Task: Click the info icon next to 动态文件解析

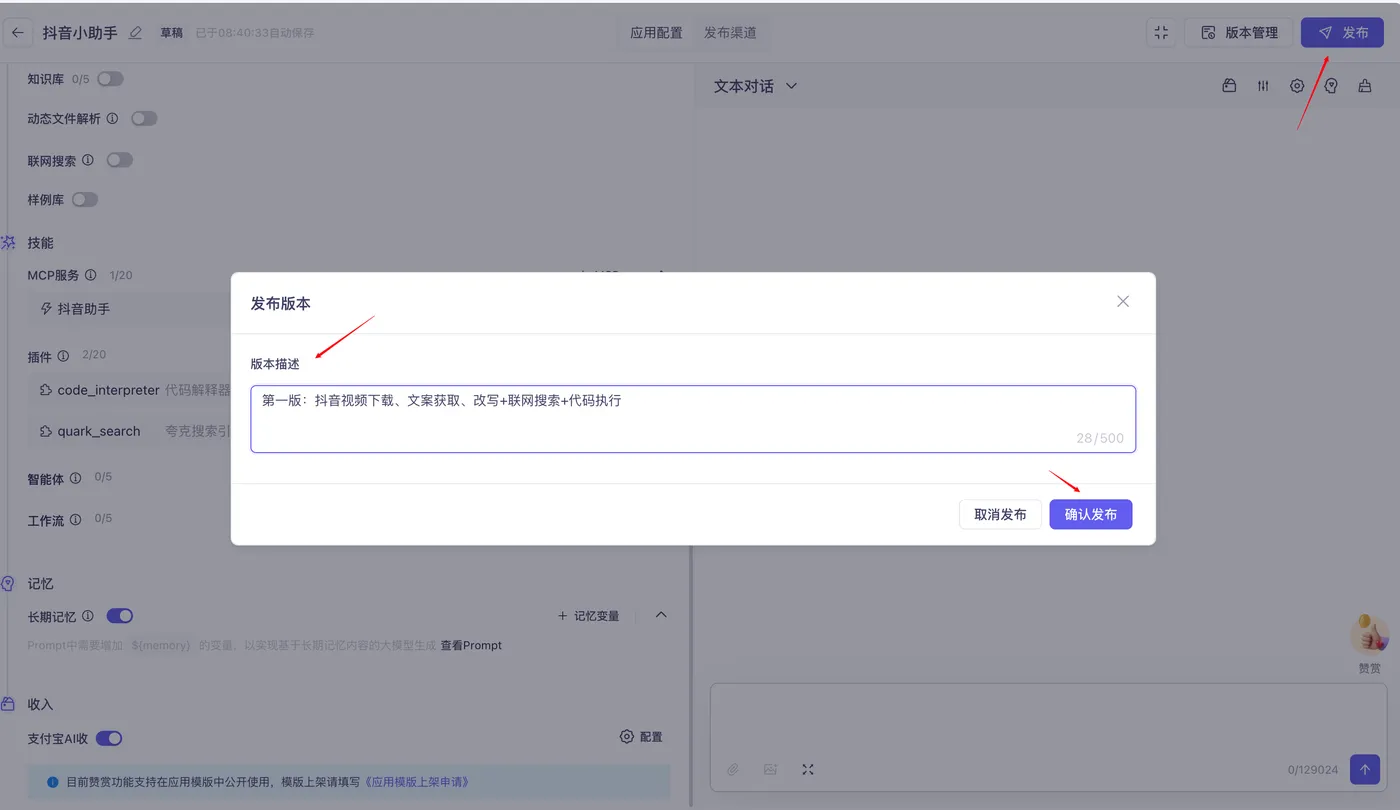Action: pos(112,118)
